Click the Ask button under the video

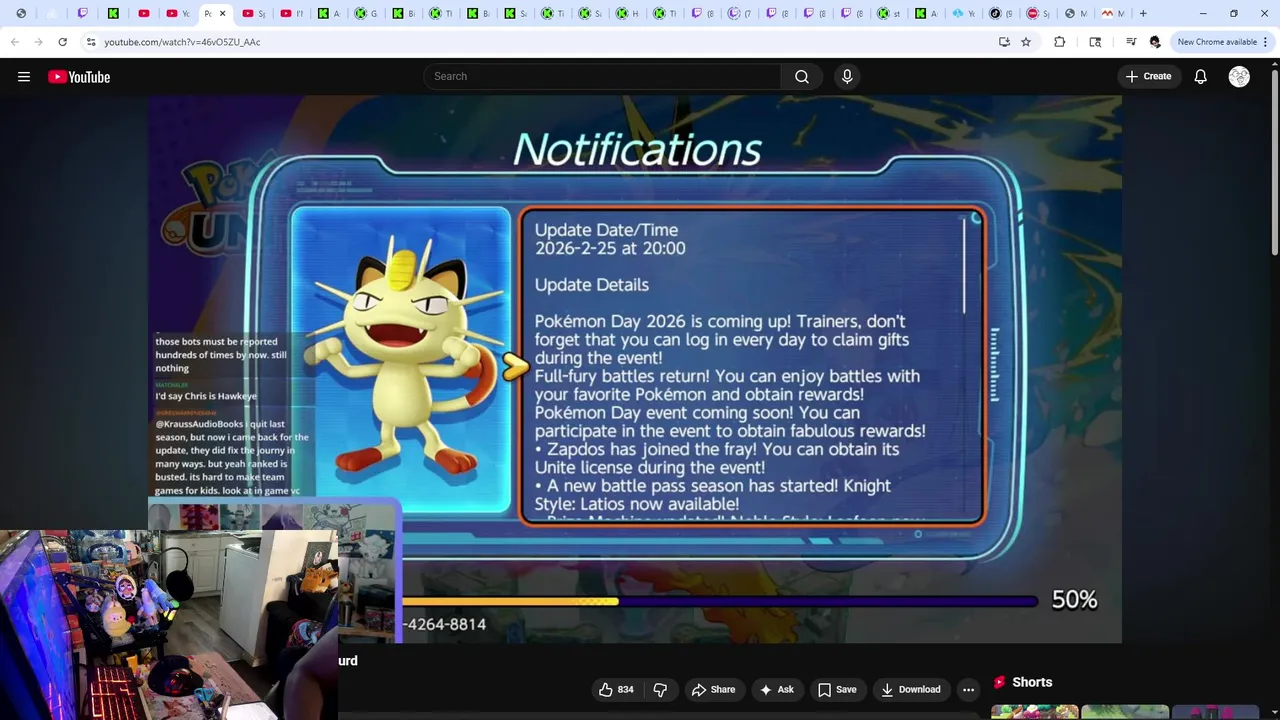pyautogui.click(x=776, y=689)
